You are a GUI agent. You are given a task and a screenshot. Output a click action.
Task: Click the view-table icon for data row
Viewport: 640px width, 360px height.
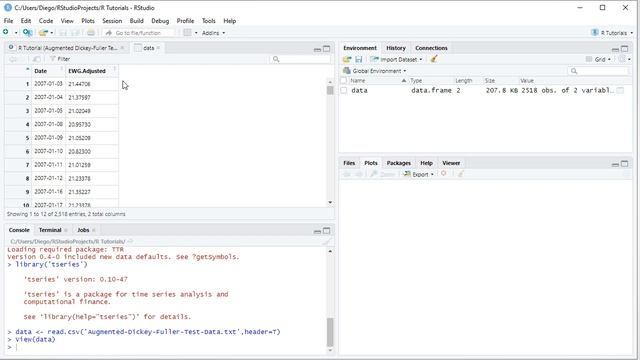pyautogui.click(x=620, y=91)
